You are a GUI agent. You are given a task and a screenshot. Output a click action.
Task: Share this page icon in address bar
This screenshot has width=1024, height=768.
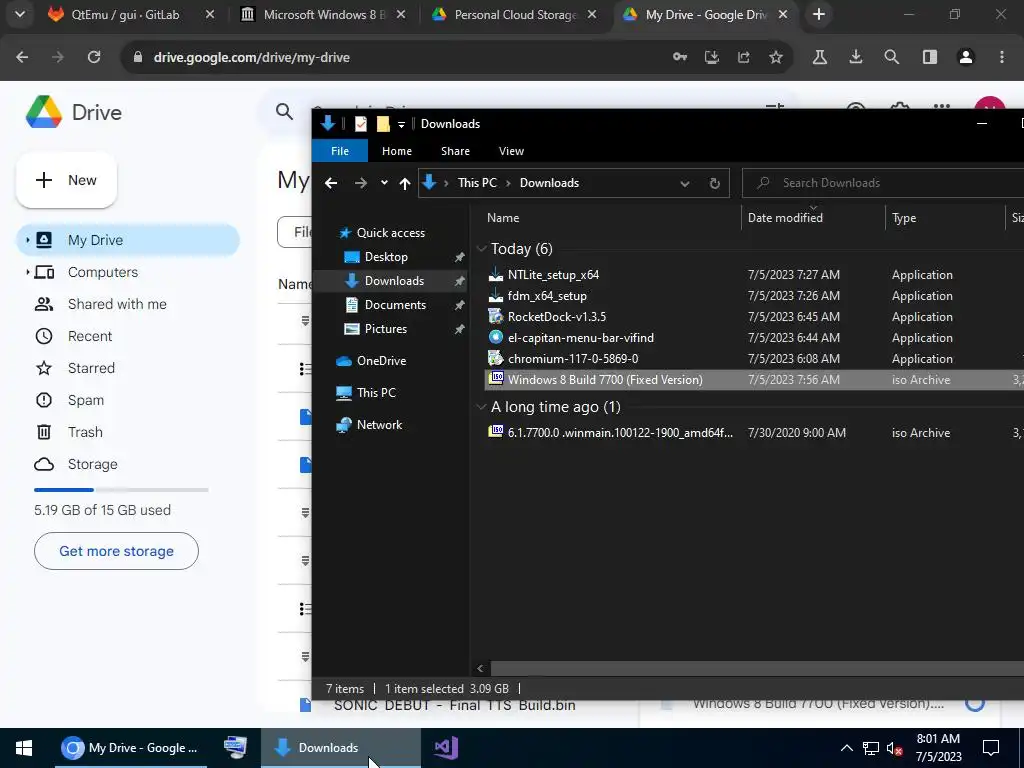744,57
